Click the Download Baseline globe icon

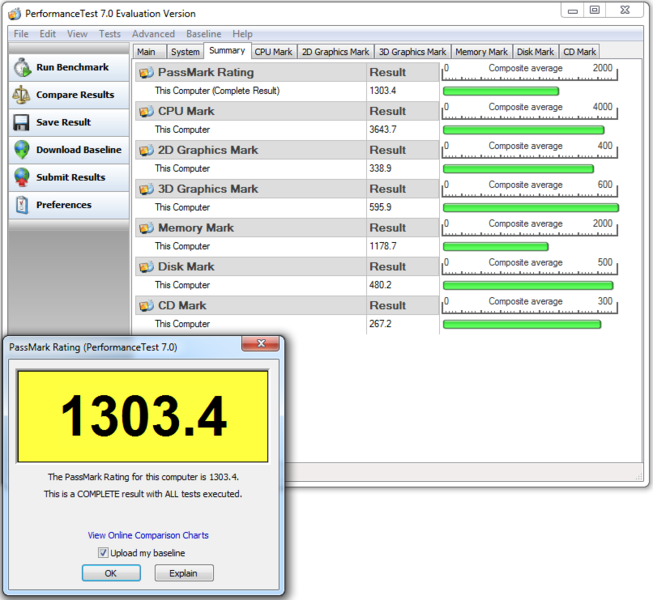21,150
